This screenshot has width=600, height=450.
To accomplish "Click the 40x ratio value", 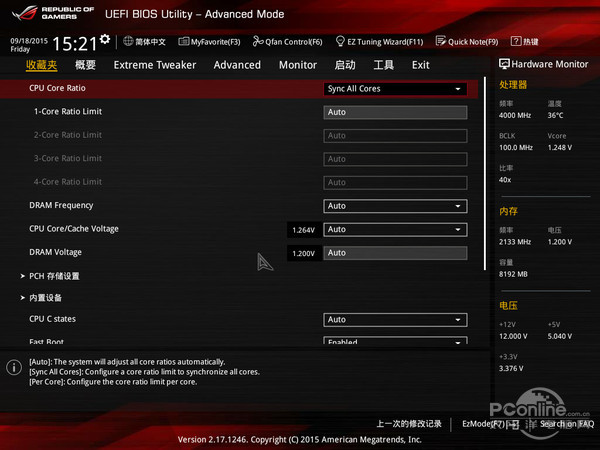I will click(505, 179).
